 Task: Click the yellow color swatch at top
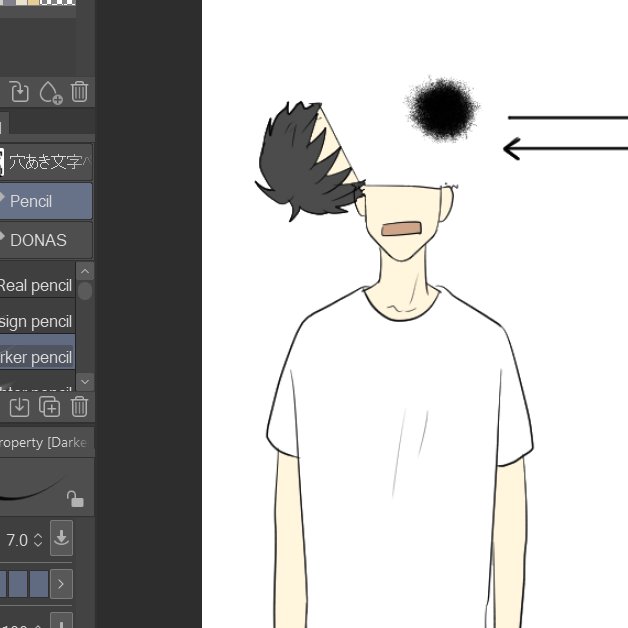tap(33, 2)
